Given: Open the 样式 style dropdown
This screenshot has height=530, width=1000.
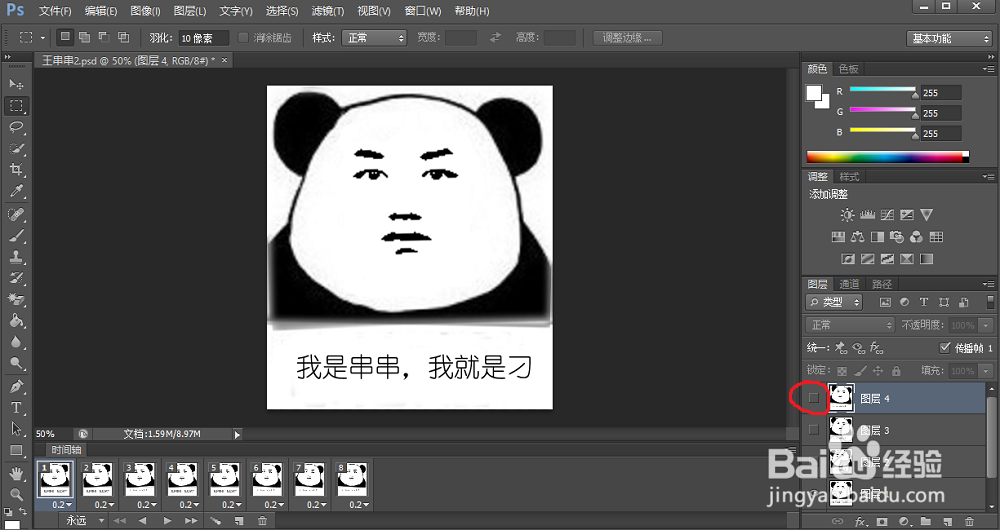Looking at the screenshot, I should [x=374, y=38].
